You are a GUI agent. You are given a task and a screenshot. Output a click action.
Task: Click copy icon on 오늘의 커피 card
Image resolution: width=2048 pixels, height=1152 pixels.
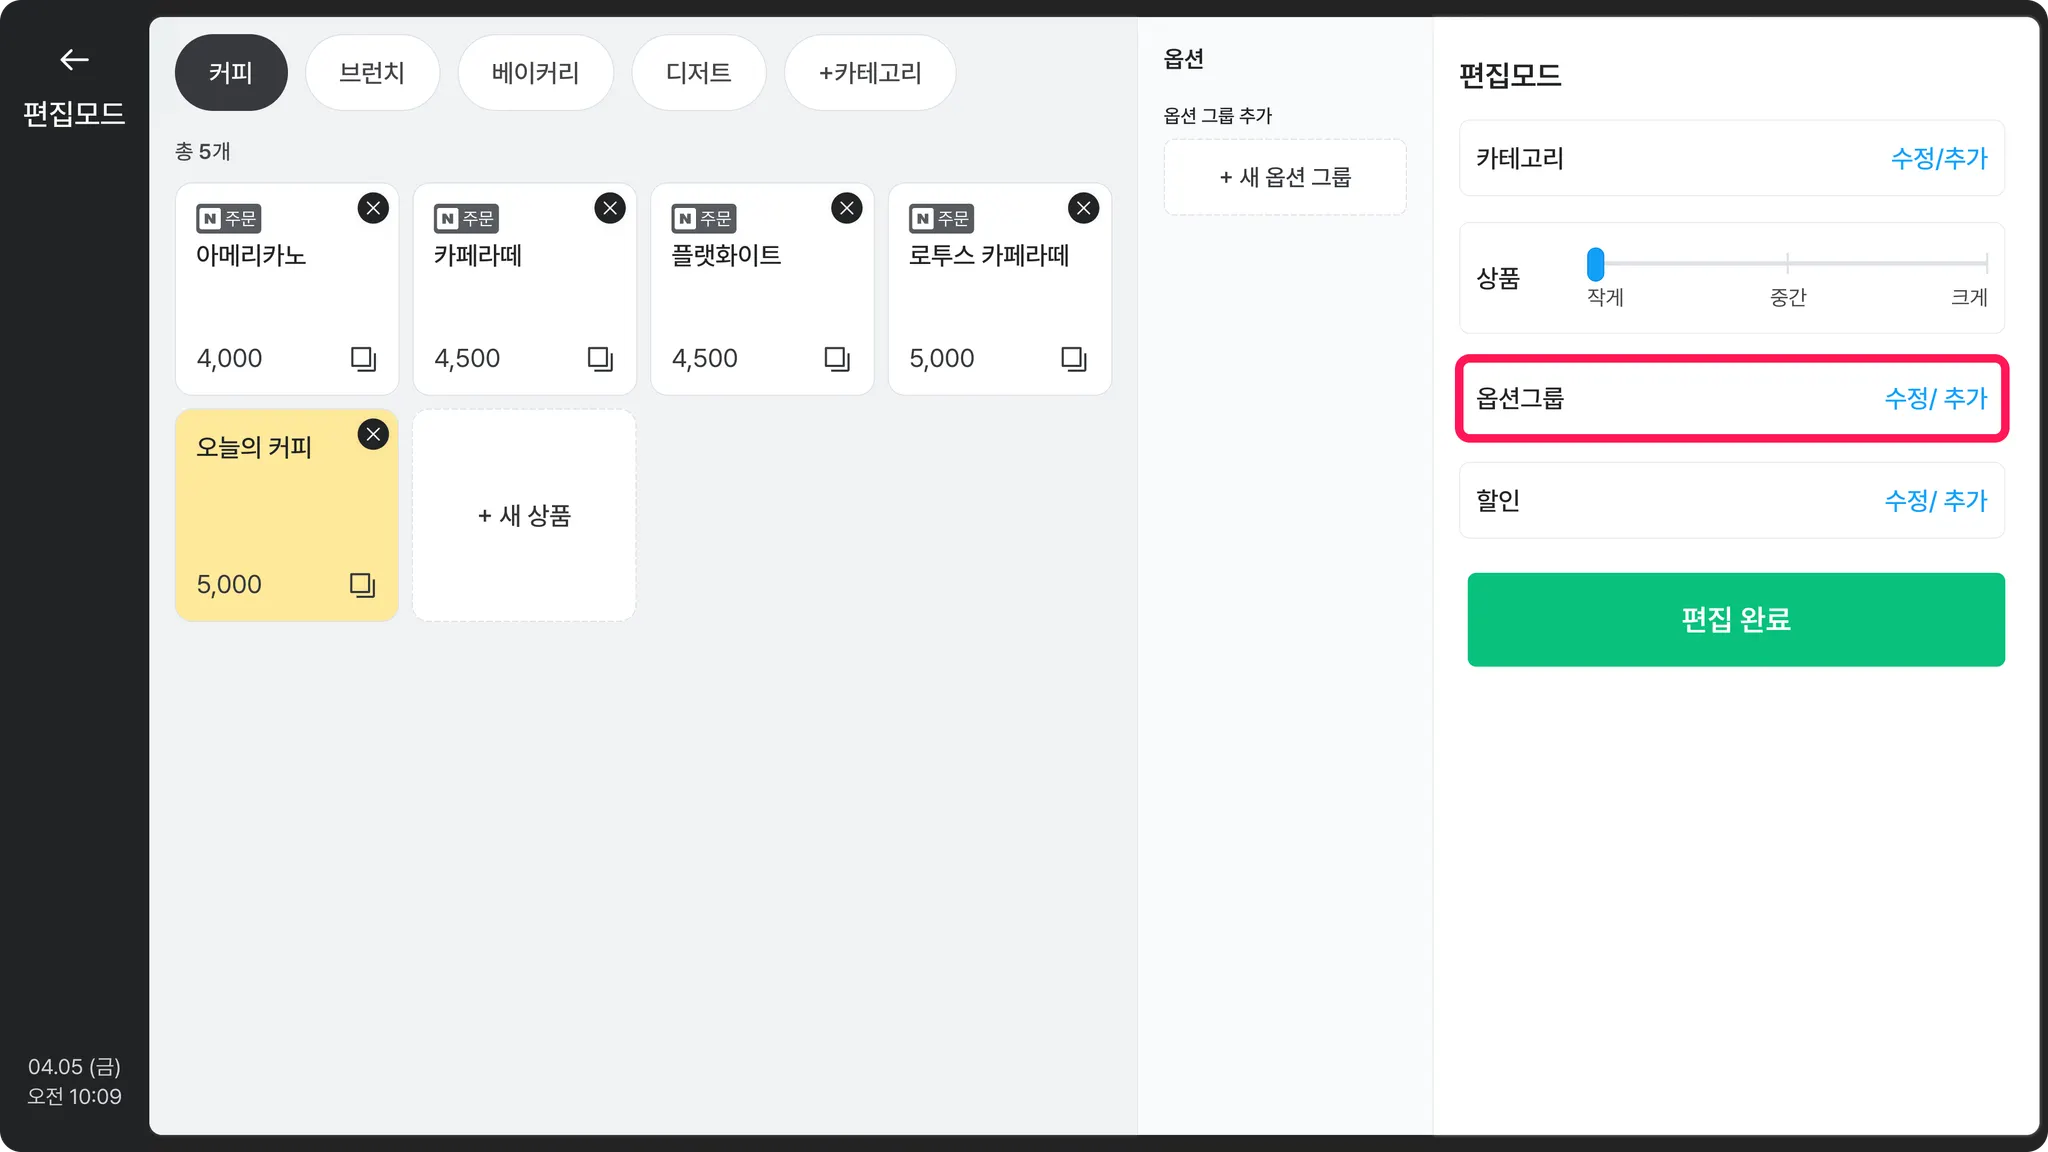[x=362, y=584]
